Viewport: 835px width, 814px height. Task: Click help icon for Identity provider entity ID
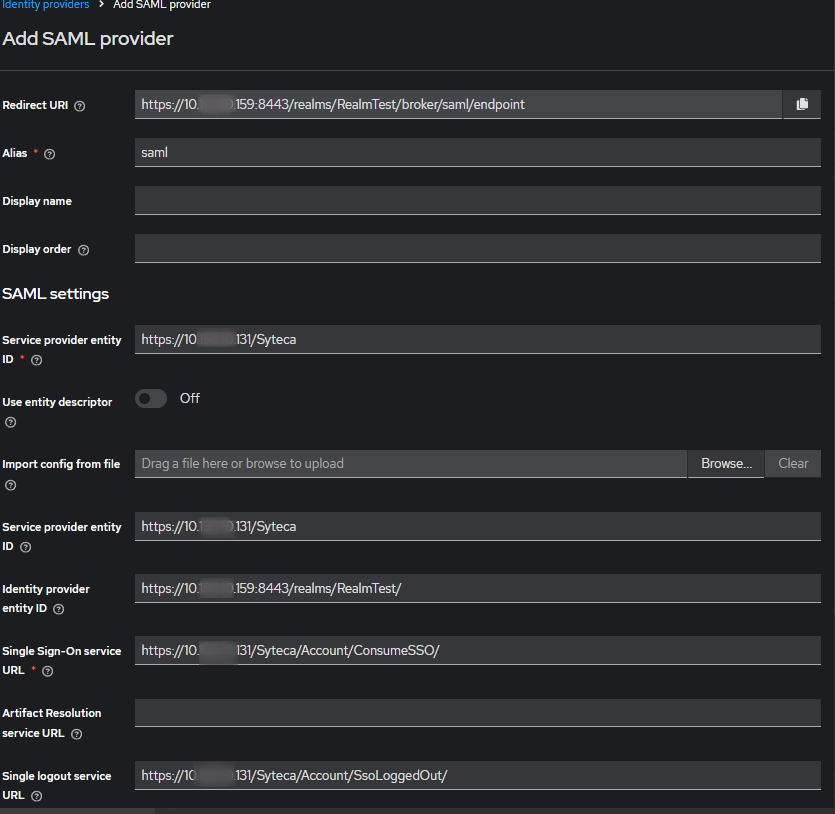[58, 609]
